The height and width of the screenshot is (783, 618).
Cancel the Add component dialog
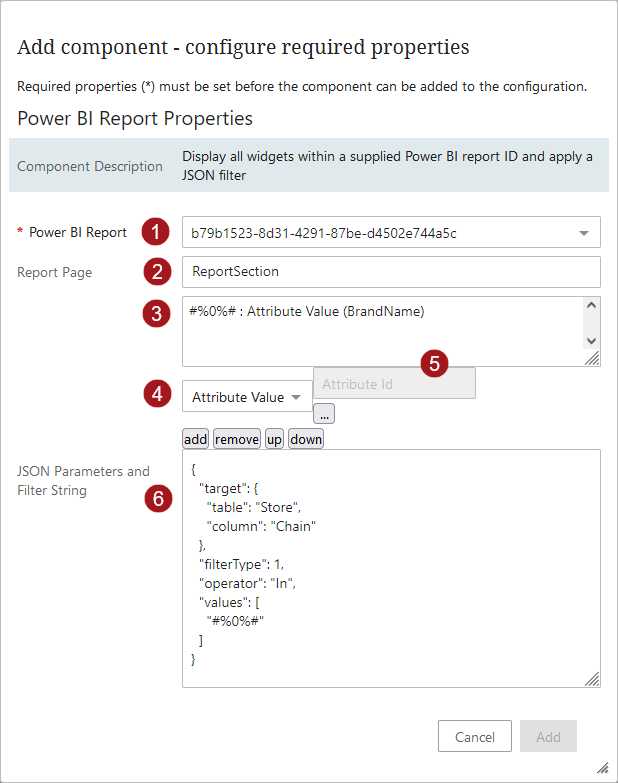[x=474, y=737]
